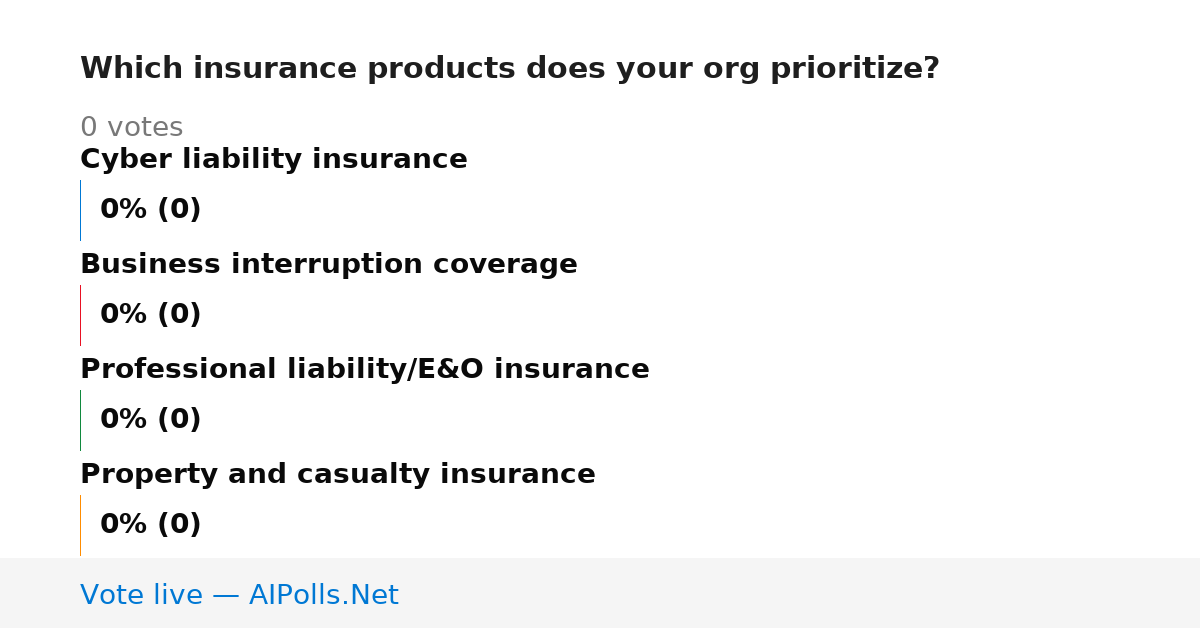The width and height of the screenshot is (1200, 628).
Task: Click the blue Cyber liability bar
Action: pyautogui.click(x=80, y=210)
